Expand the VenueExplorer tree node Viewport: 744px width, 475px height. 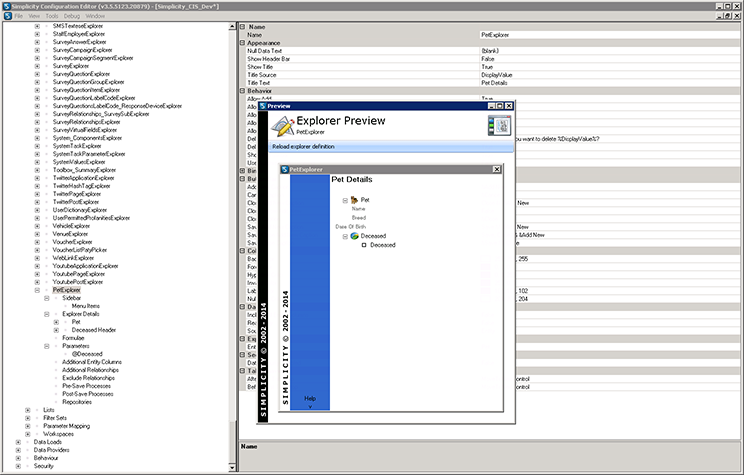pos(37,234)
